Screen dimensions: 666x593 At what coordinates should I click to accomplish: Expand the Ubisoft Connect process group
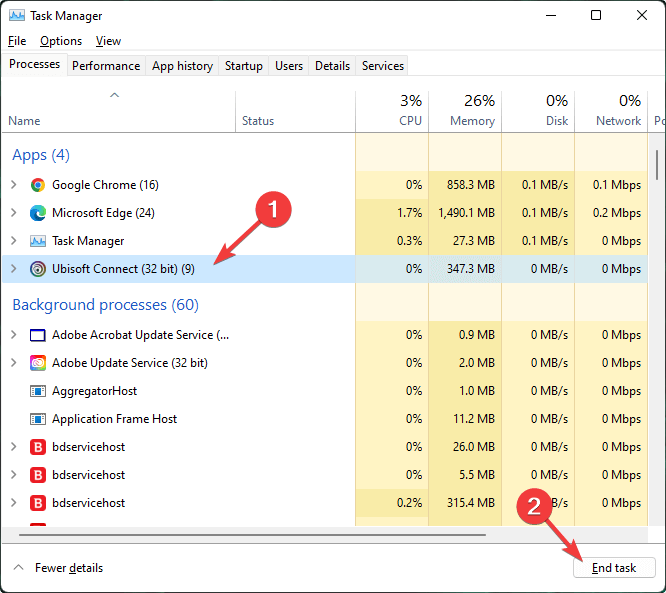pyautogui.click(x=14, y=269)
